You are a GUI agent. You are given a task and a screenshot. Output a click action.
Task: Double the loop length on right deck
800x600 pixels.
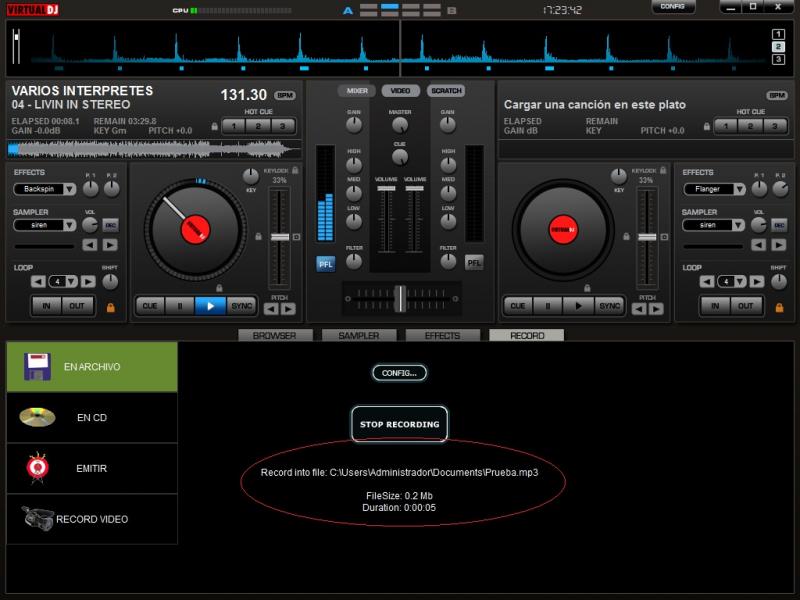[x=757, y=282]
